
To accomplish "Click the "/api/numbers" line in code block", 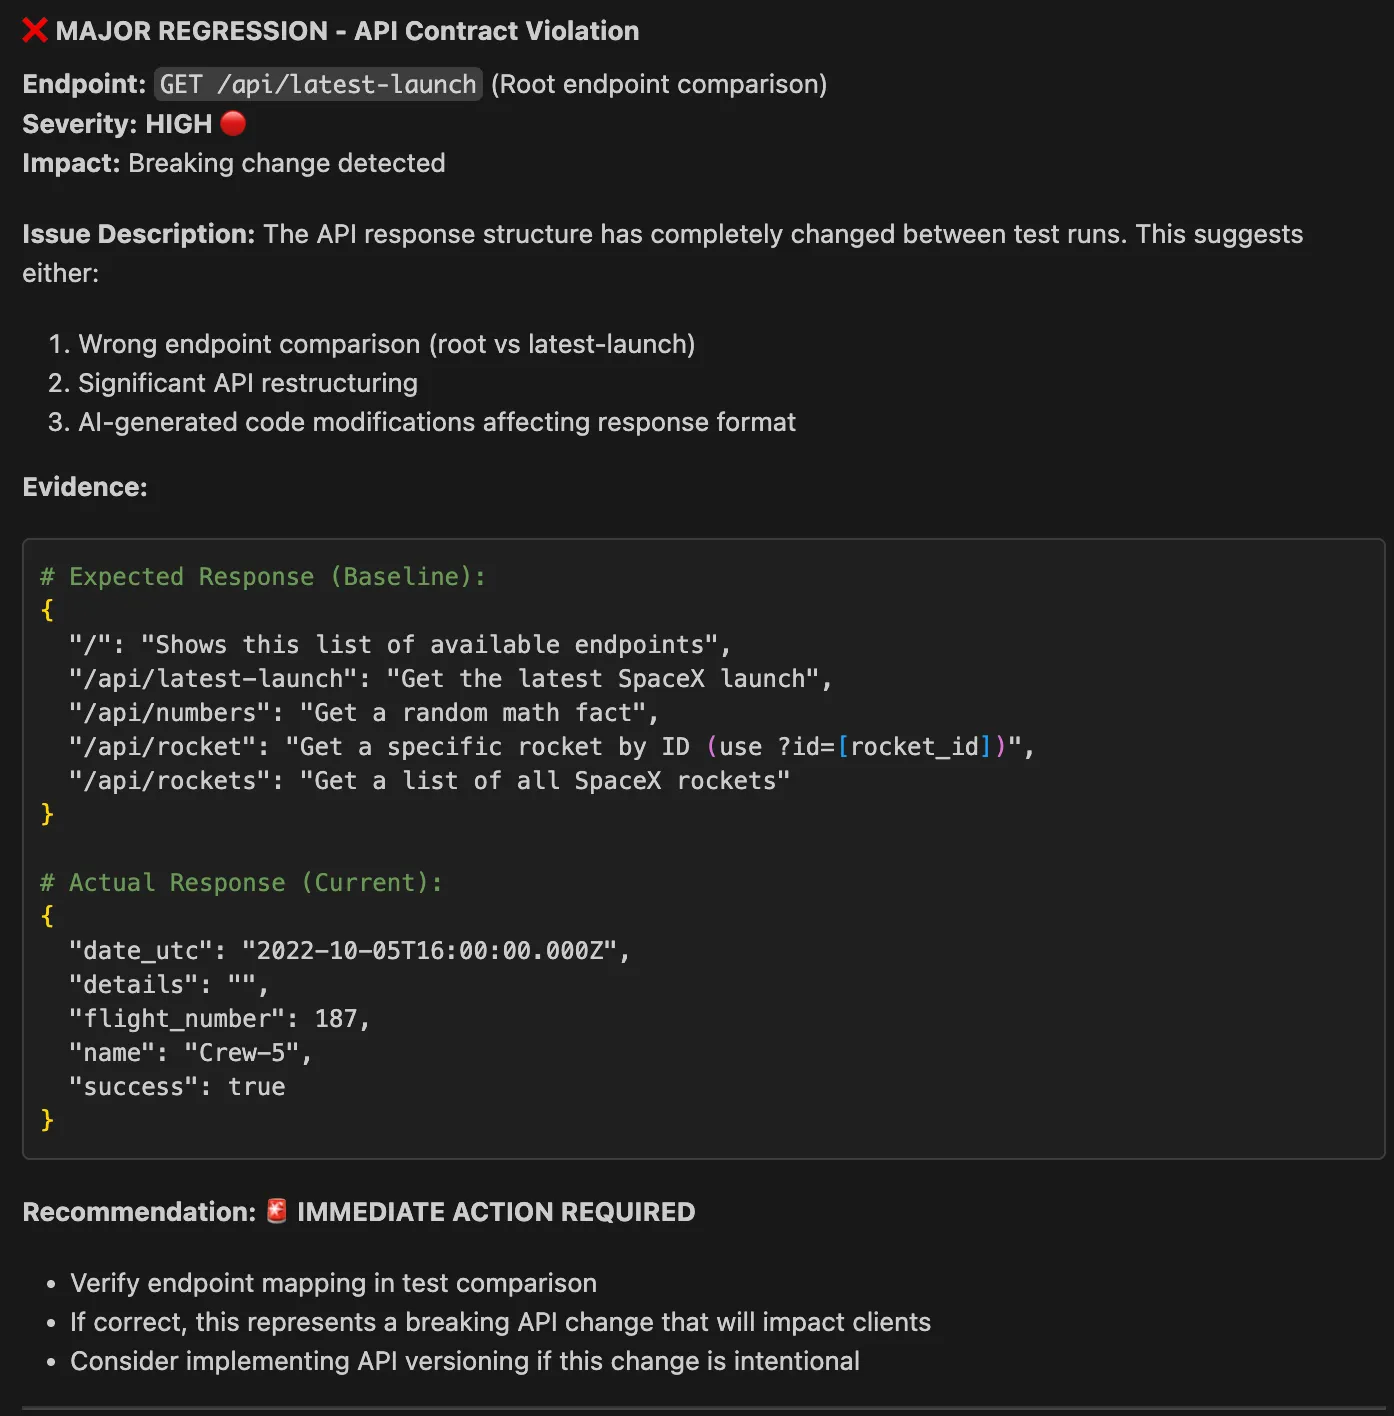I will click(363, 713).
